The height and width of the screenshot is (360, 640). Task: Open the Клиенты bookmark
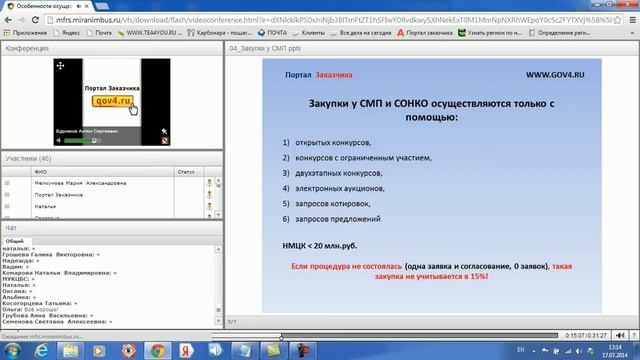[309, 33]
